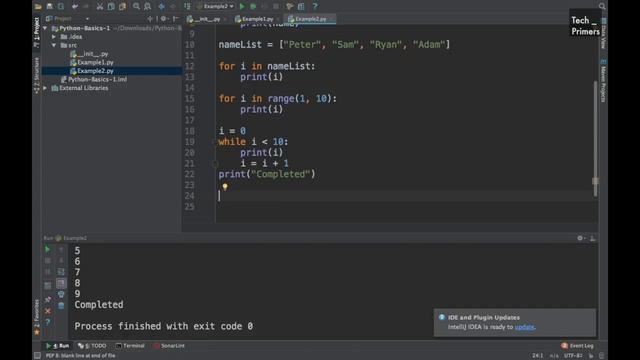This screenshot has width=640, height=360.
Task: Open the Example2 run configuration dropdown
Action: point(216,6)
